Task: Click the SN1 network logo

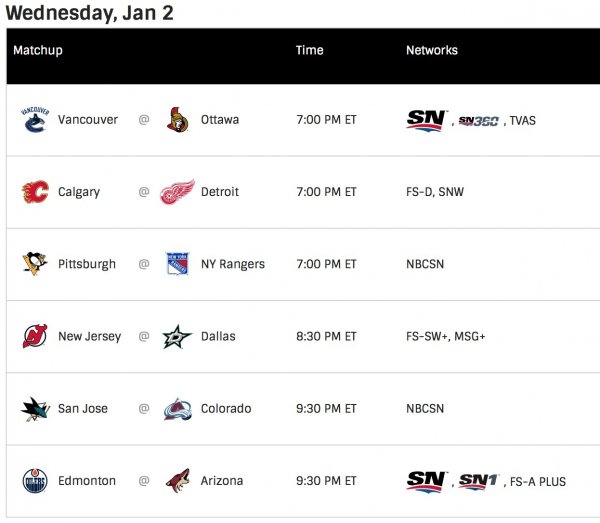Action: [479, 482]
